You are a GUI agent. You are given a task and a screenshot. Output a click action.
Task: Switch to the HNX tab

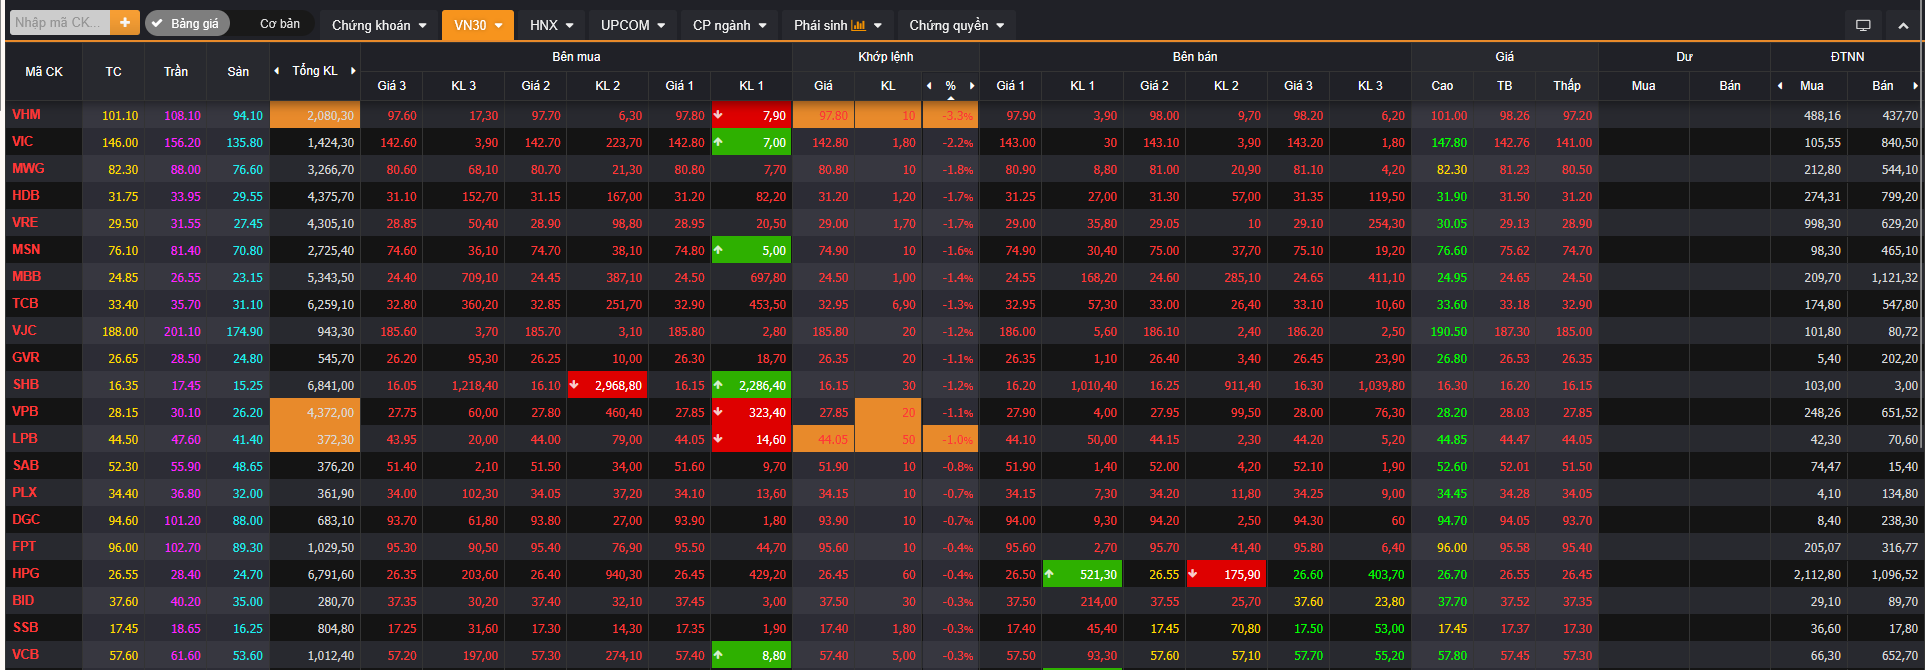tap(551, 25)
